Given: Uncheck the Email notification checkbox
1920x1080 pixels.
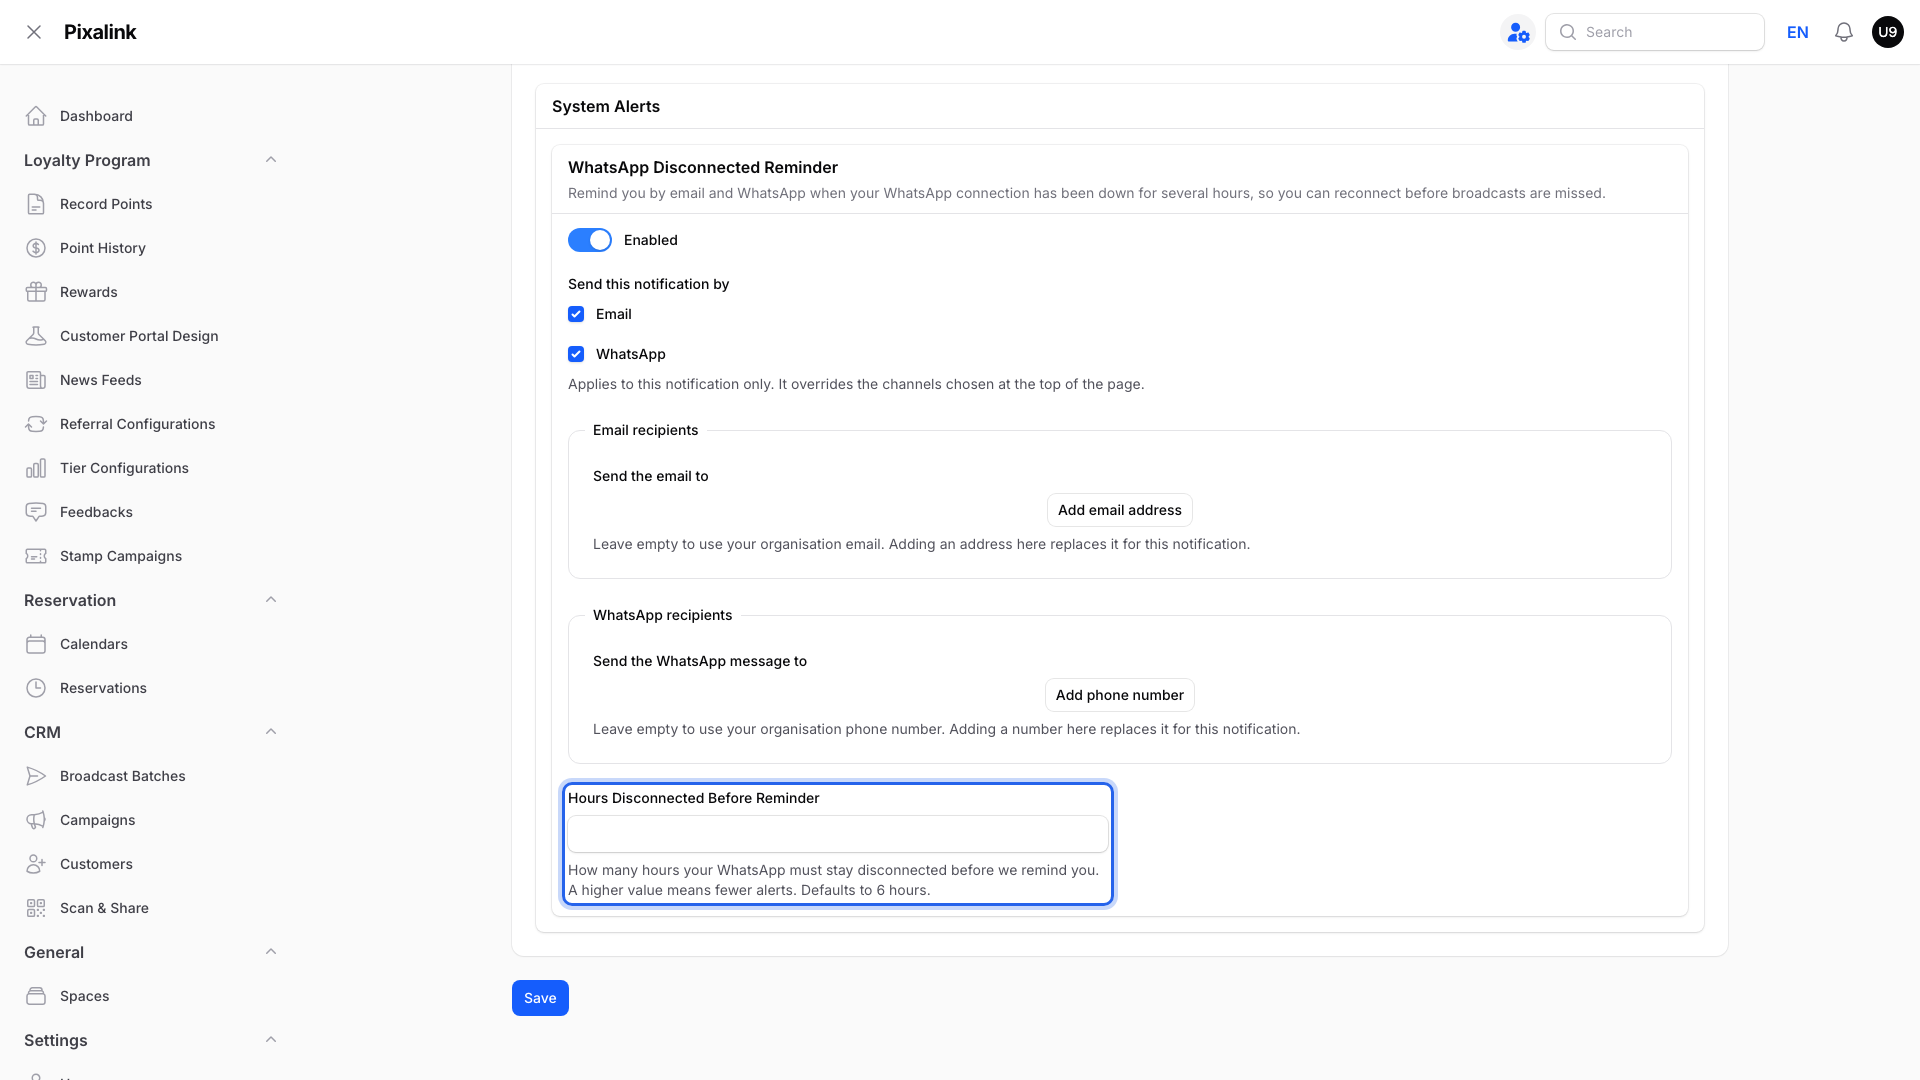Looking at the screenshot, I should pos(576,314).
